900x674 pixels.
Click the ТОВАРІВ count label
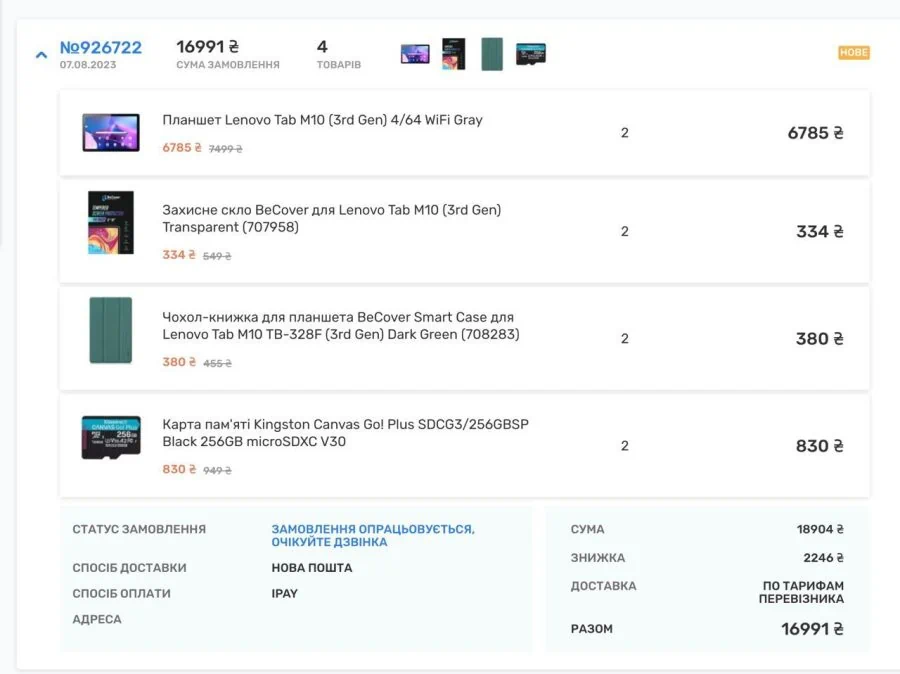pos(339,65)
